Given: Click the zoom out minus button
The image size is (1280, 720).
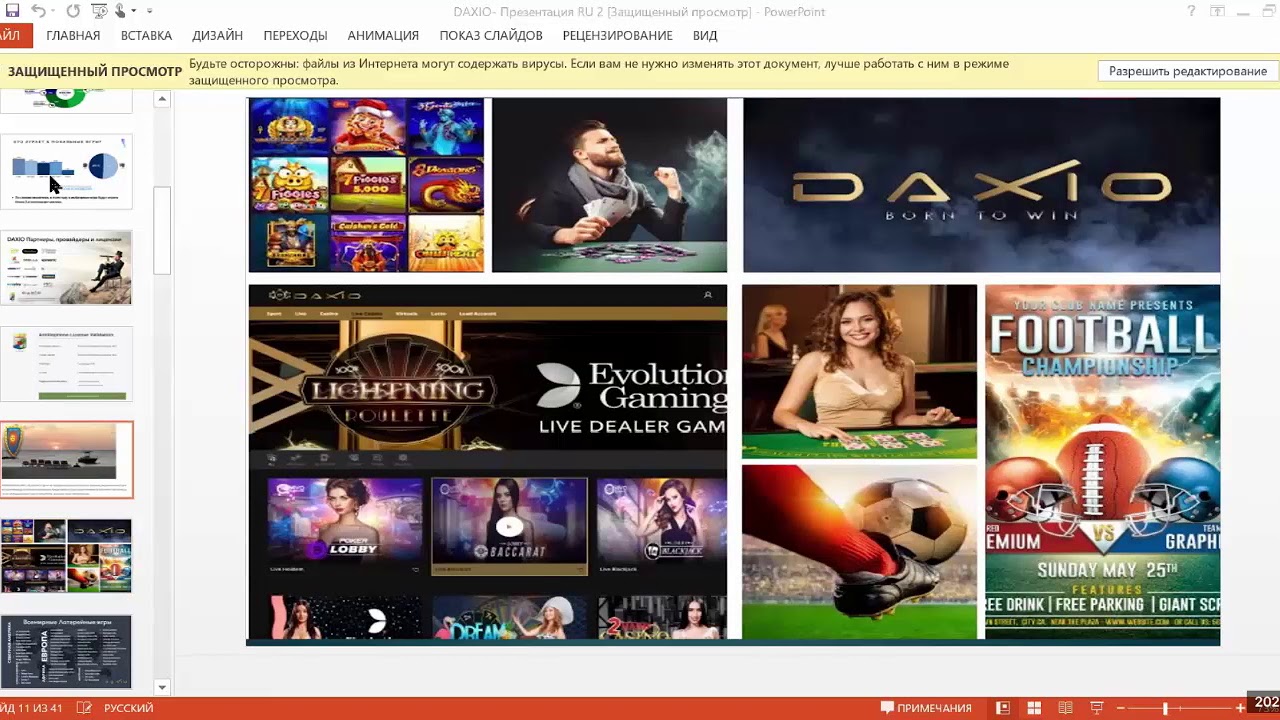Looking at the screenshot, I should point(1121,708).
